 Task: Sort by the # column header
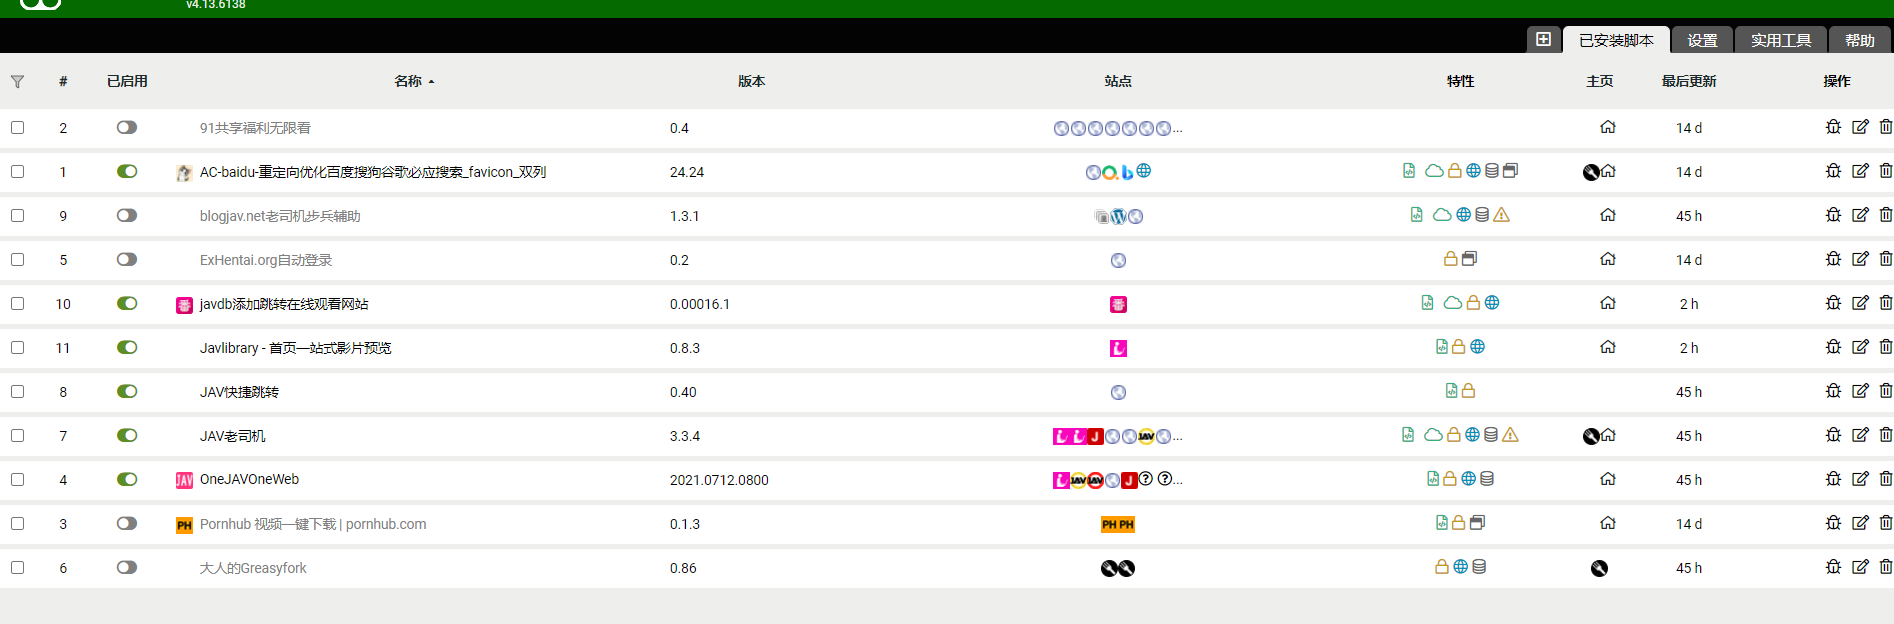(63, 81)
